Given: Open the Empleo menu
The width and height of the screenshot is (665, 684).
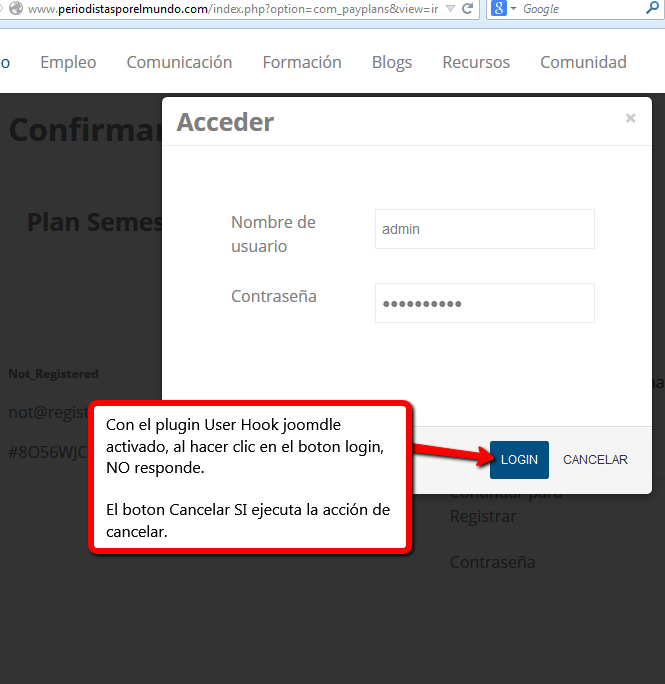Looking at the screenshot, I should (x=68, y=62).
